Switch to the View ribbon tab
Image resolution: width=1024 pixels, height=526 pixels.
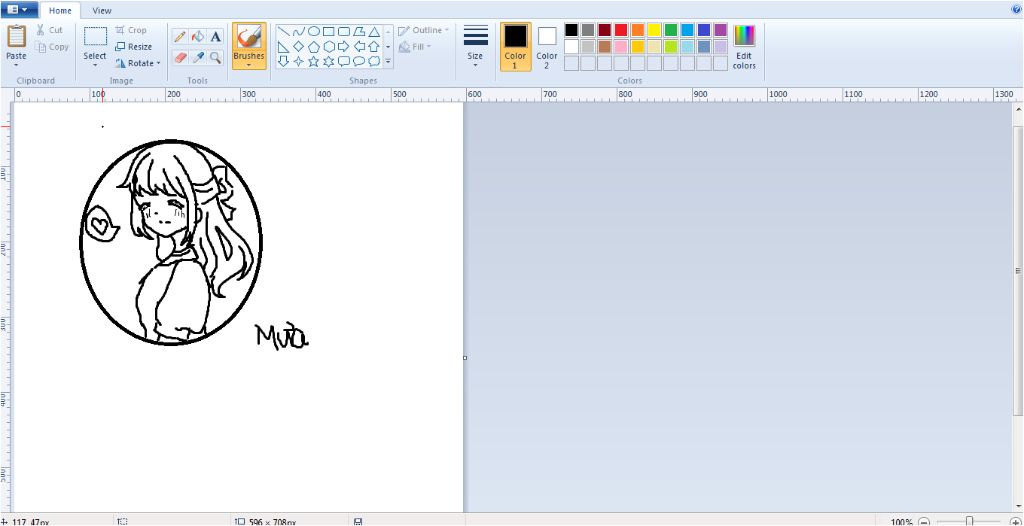102,10
